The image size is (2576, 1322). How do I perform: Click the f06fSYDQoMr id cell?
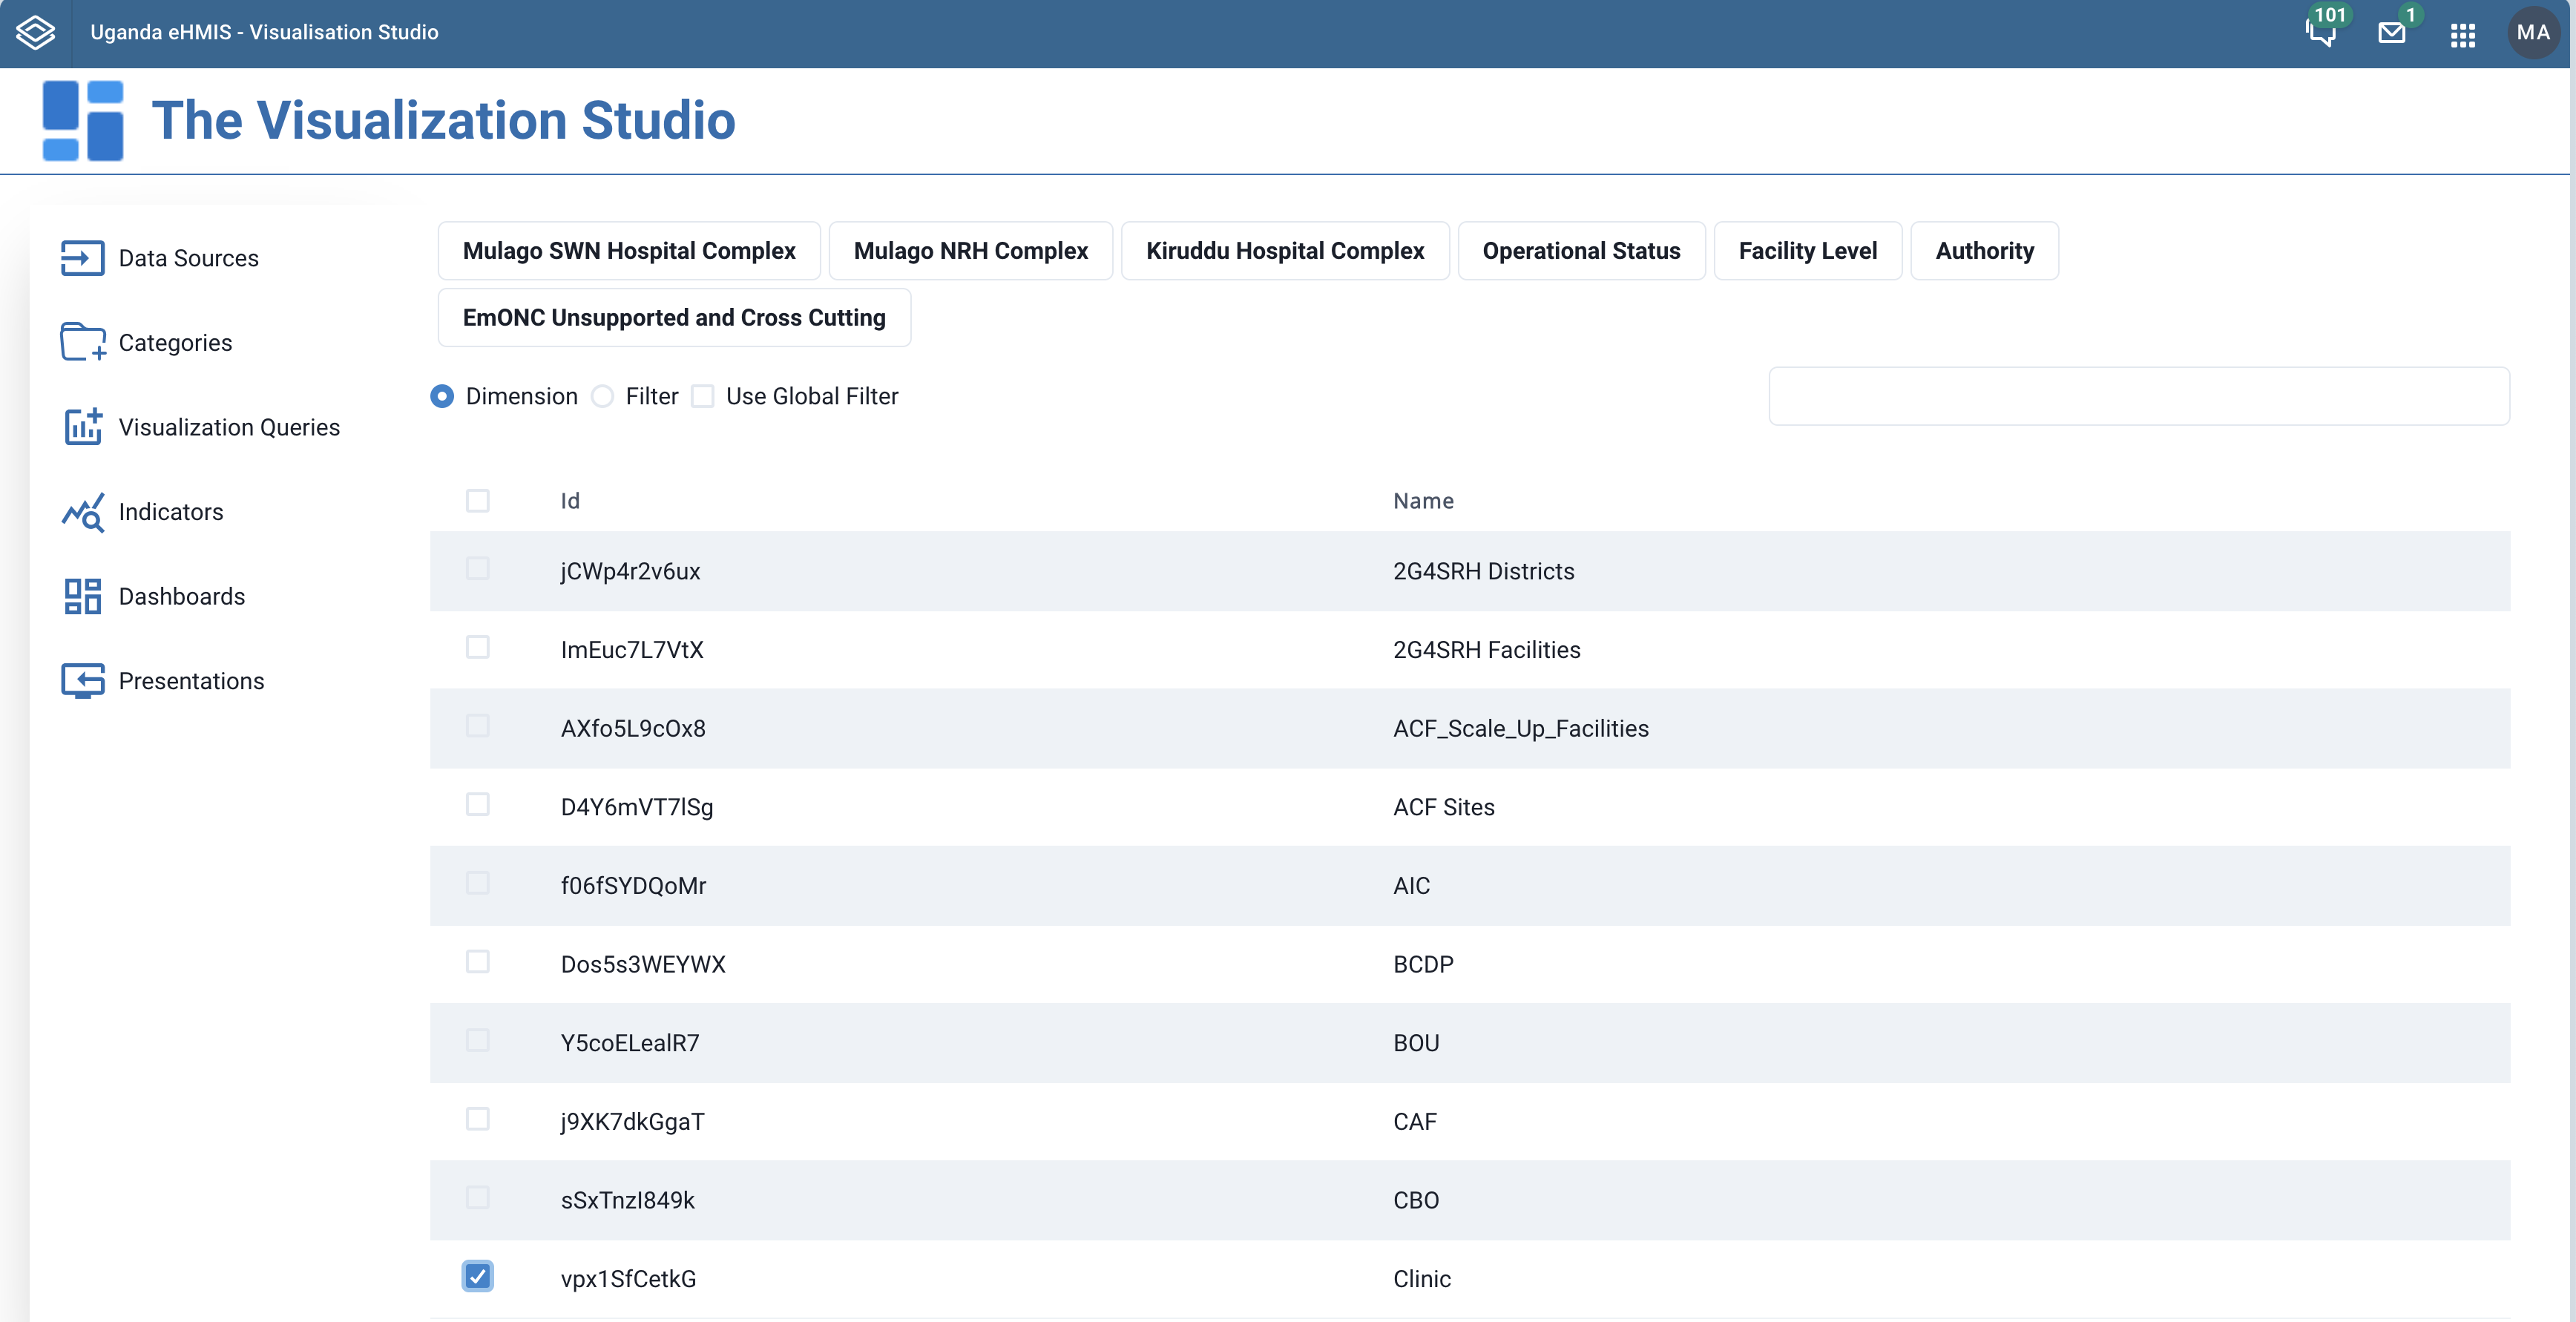[x=633, y=886]
